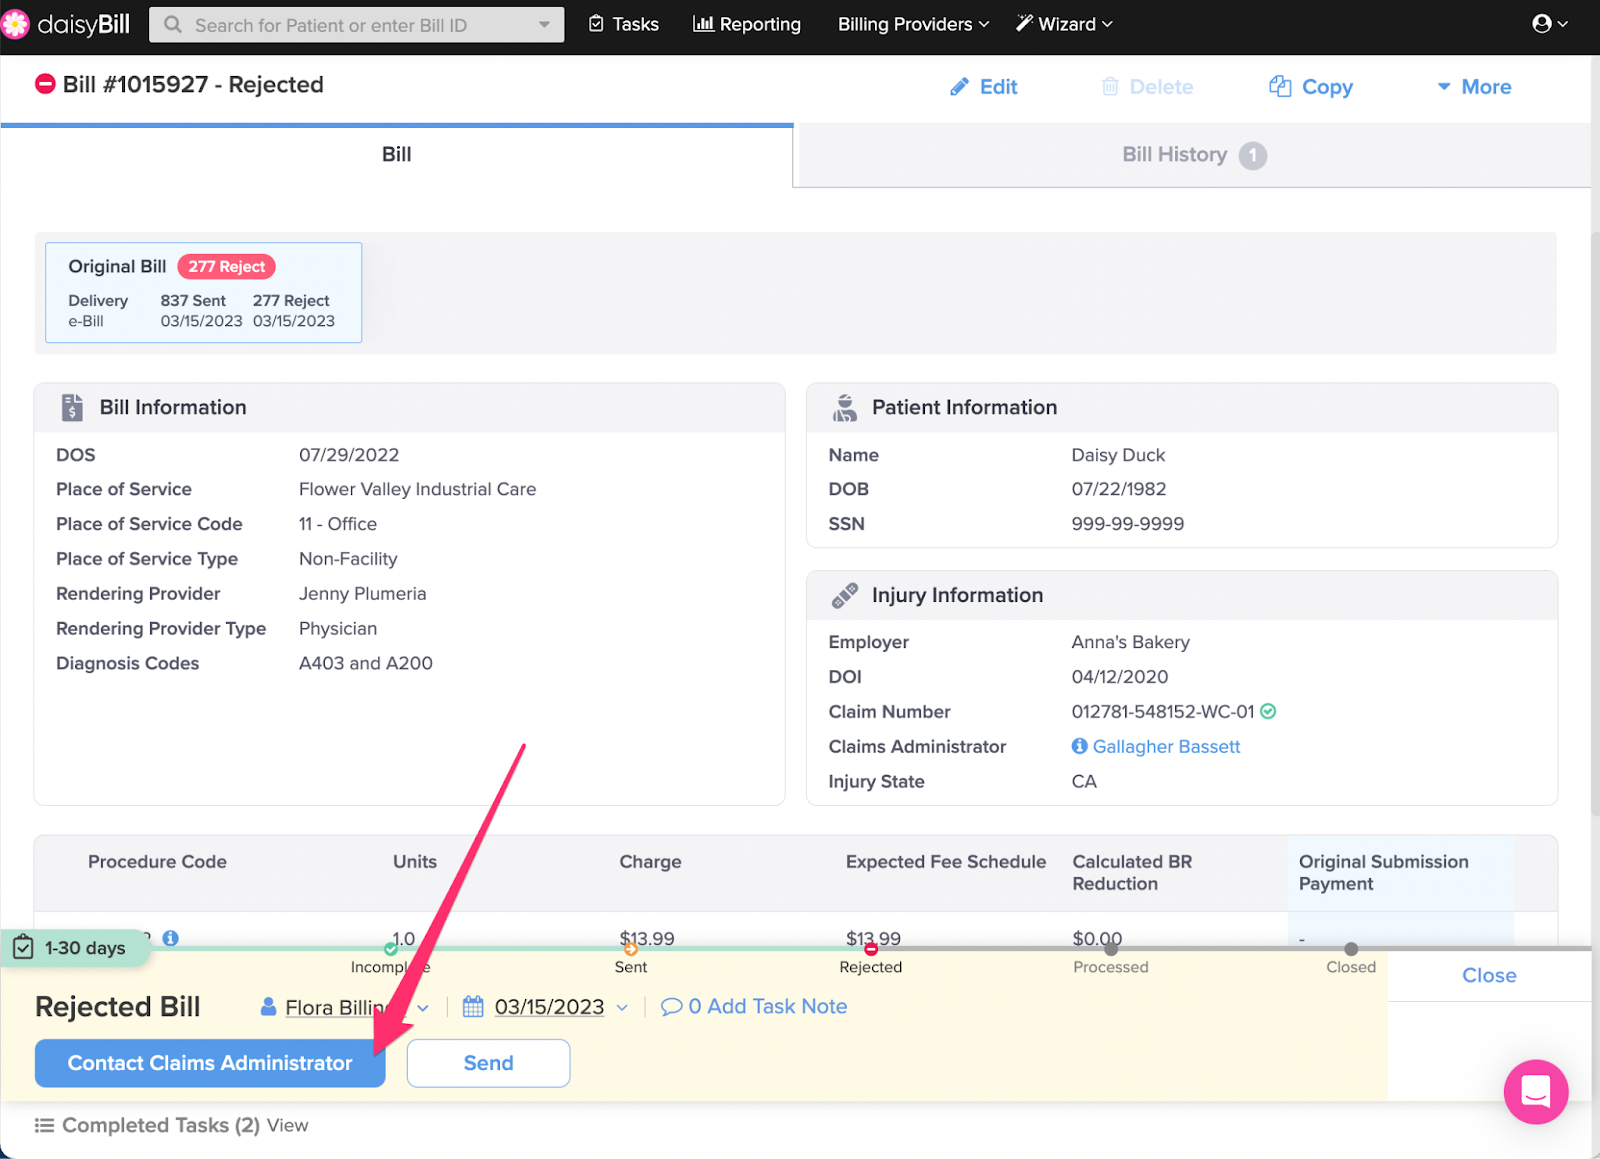
Task: Open the chat support bubble icon
Action: click(1535, 1091)
